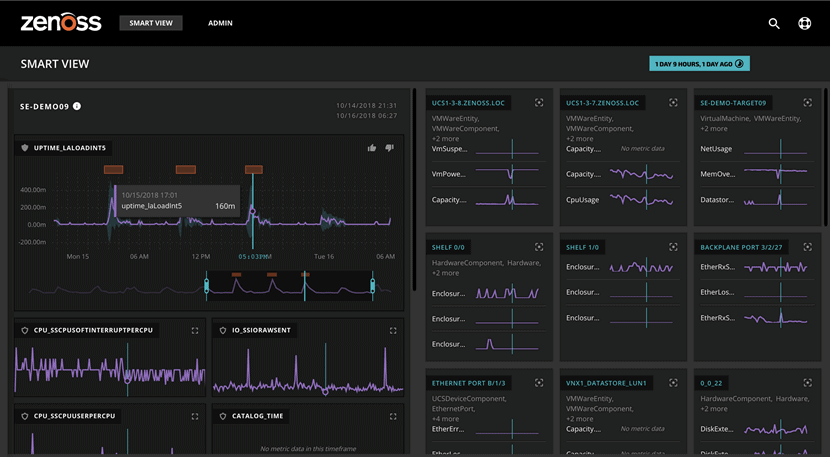The width and height of the screenshot is (830, 457).
Task: Select the second orange anomaly marker
Action: (x=186, y=169)
